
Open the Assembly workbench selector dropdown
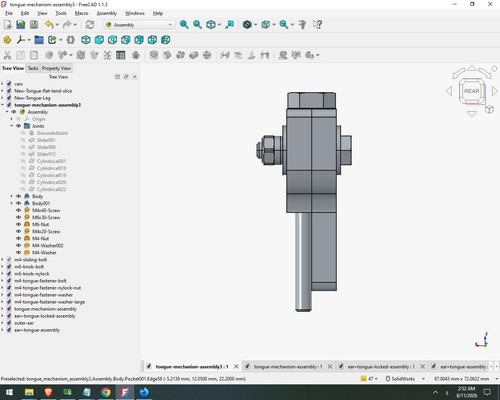point(139,25)
